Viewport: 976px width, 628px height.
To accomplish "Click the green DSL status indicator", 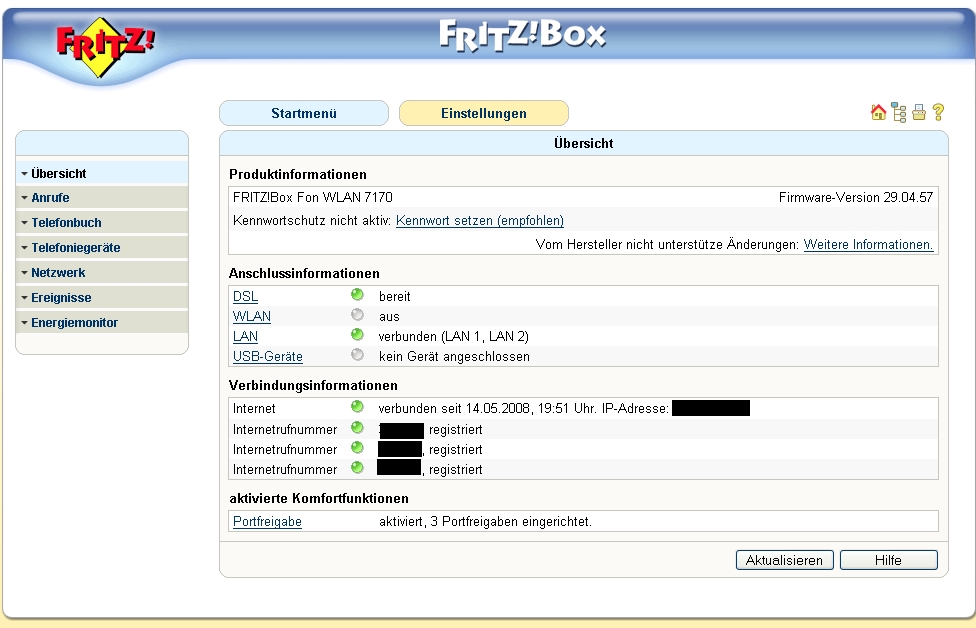I will [x=357, y=296].
